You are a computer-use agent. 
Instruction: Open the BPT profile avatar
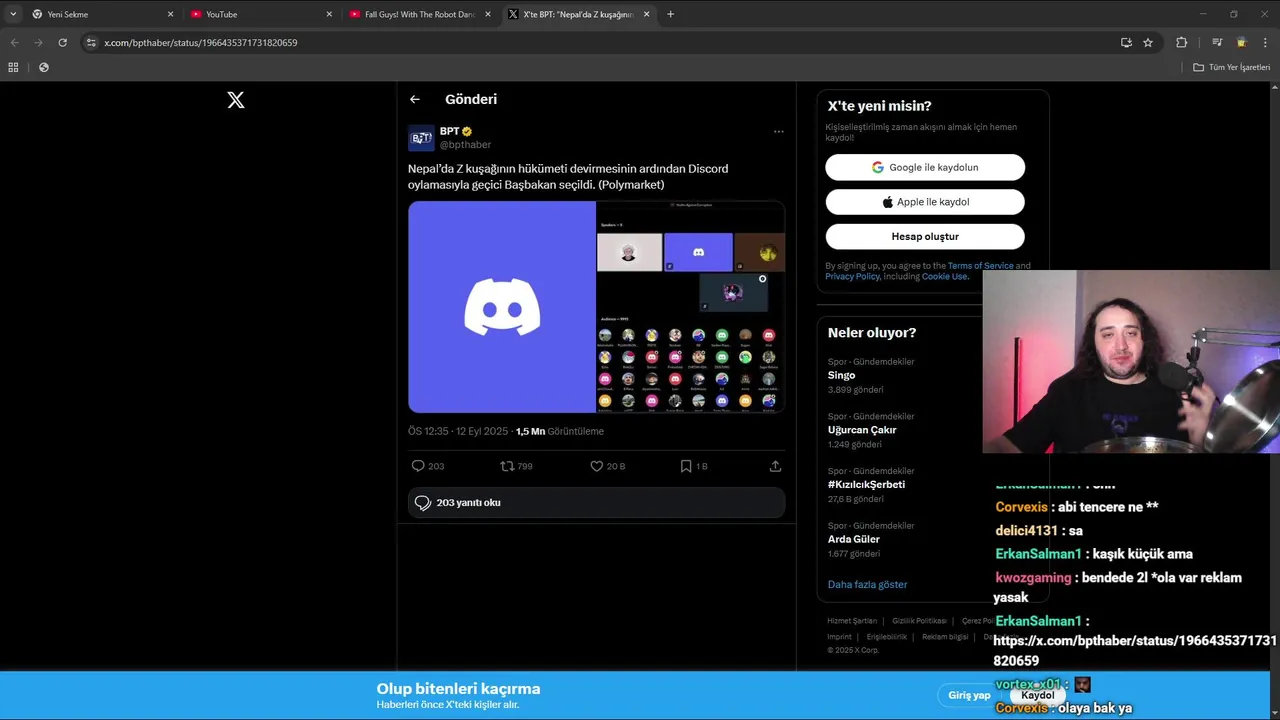coord(421,138)
